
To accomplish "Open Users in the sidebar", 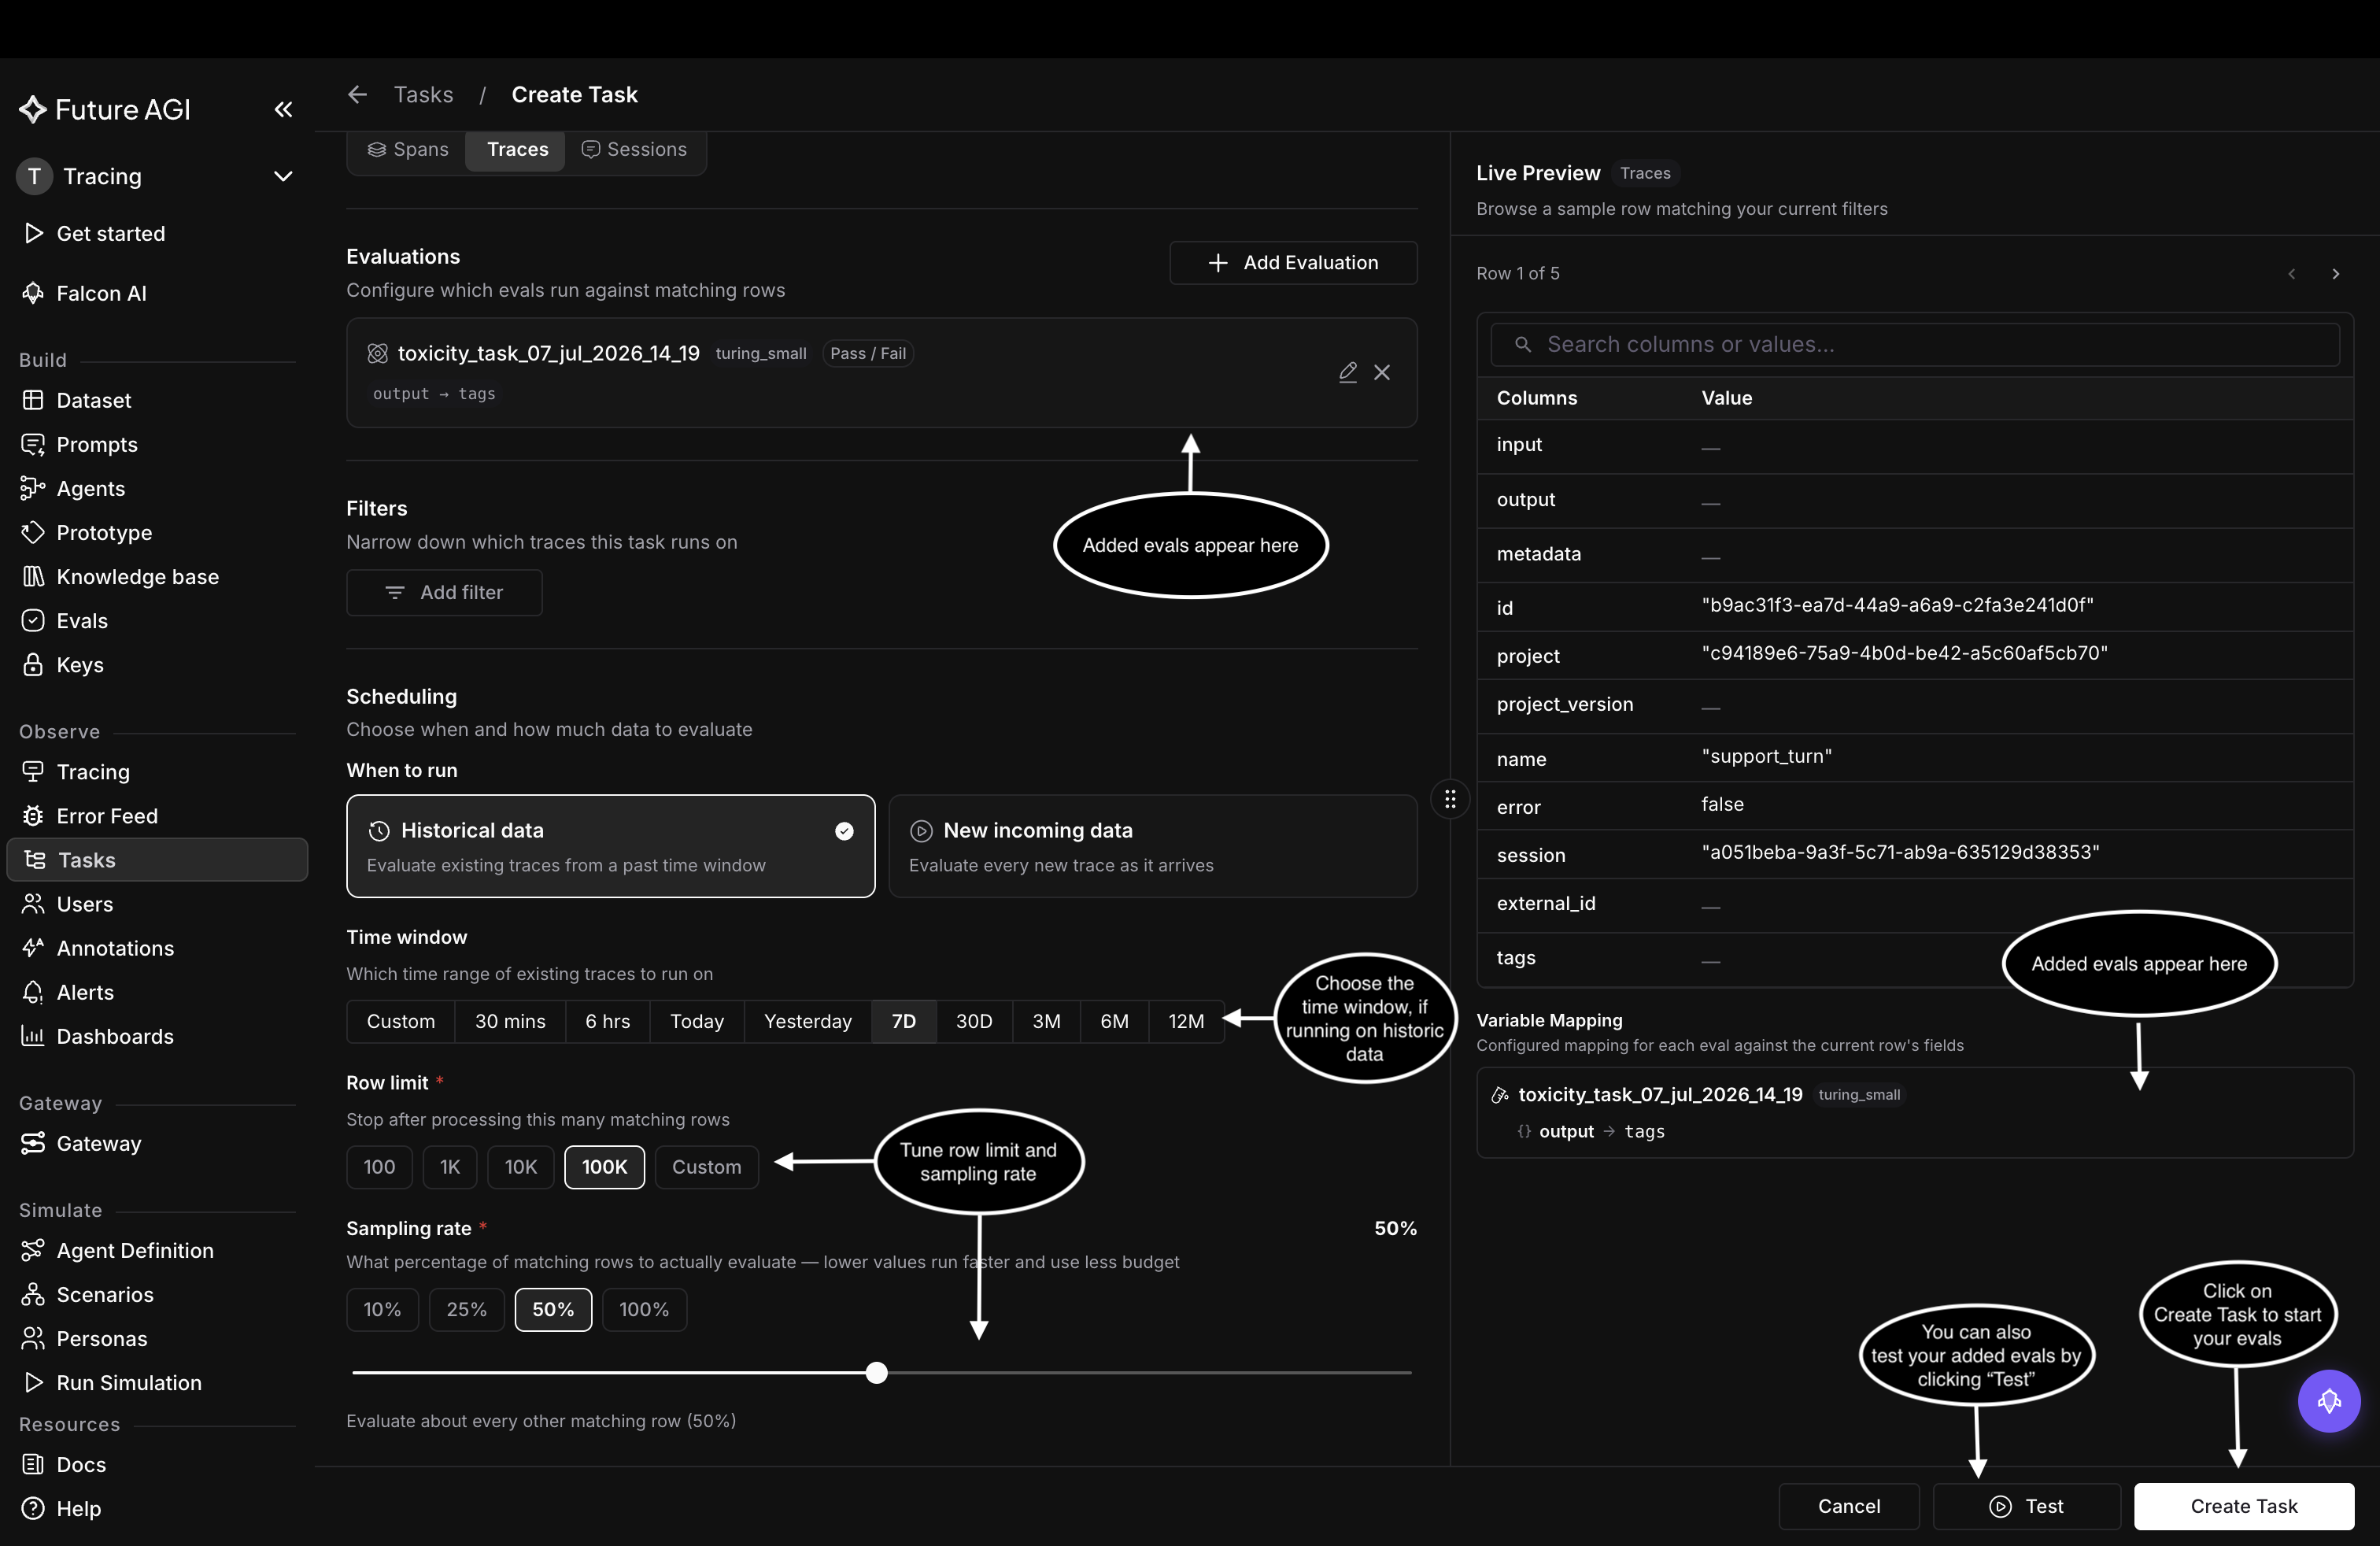I will point(157,904).
